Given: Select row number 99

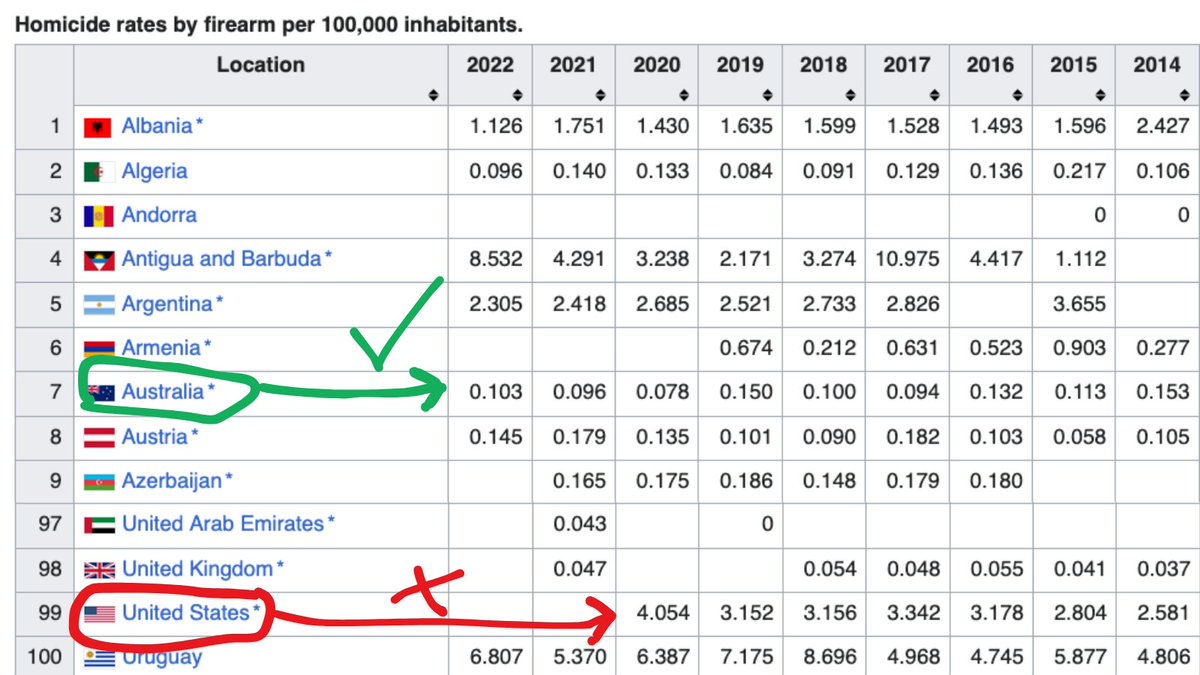Looking at the screenshot, I should (50, 612).
